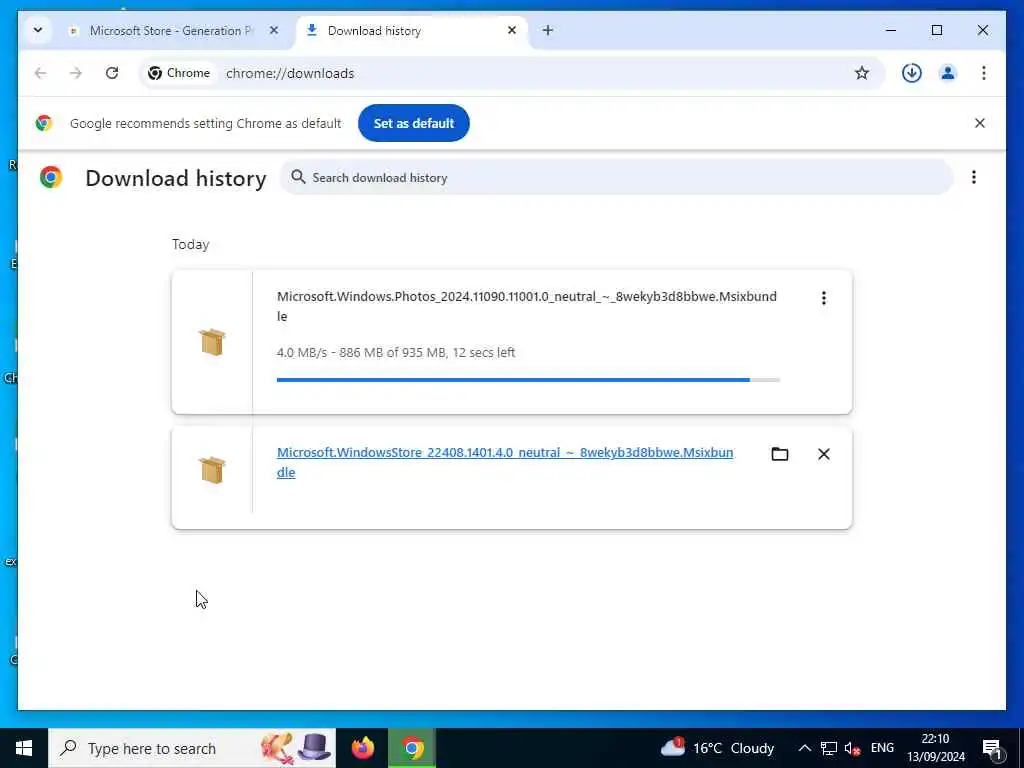The image size is (1024, 768).
Task: Show WindowsStore bundle in folder
Action: [780, 454]
